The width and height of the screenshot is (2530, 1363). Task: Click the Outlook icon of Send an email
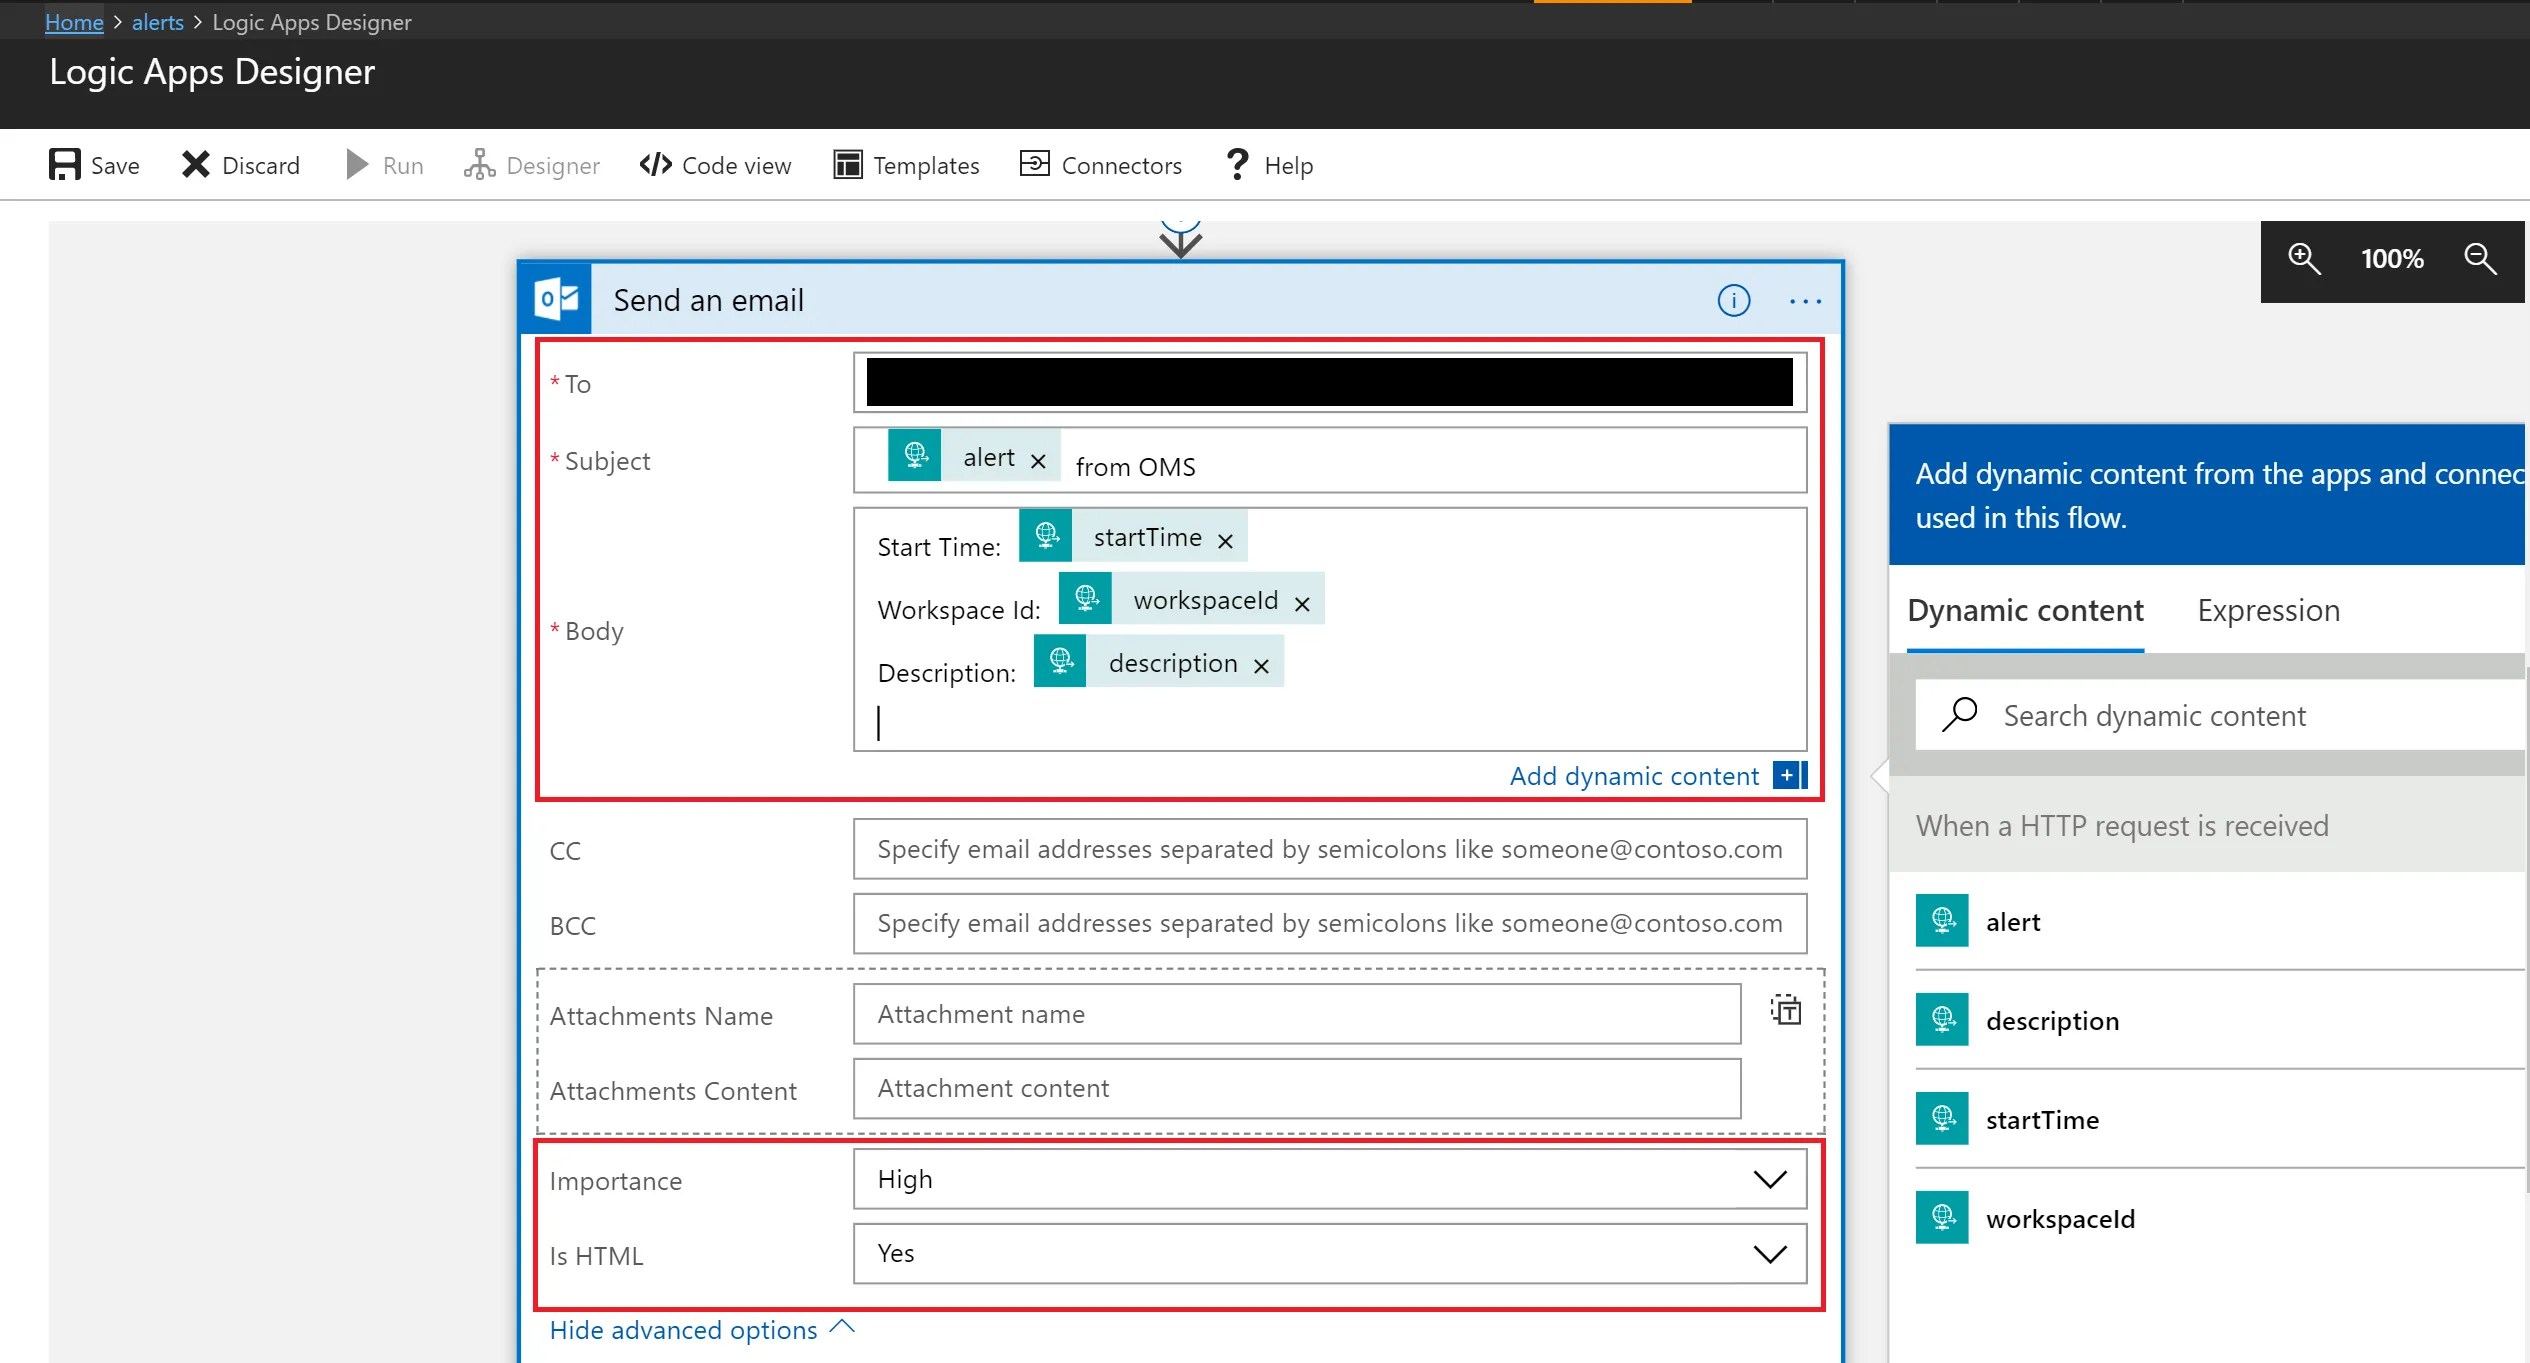(556, 299)
